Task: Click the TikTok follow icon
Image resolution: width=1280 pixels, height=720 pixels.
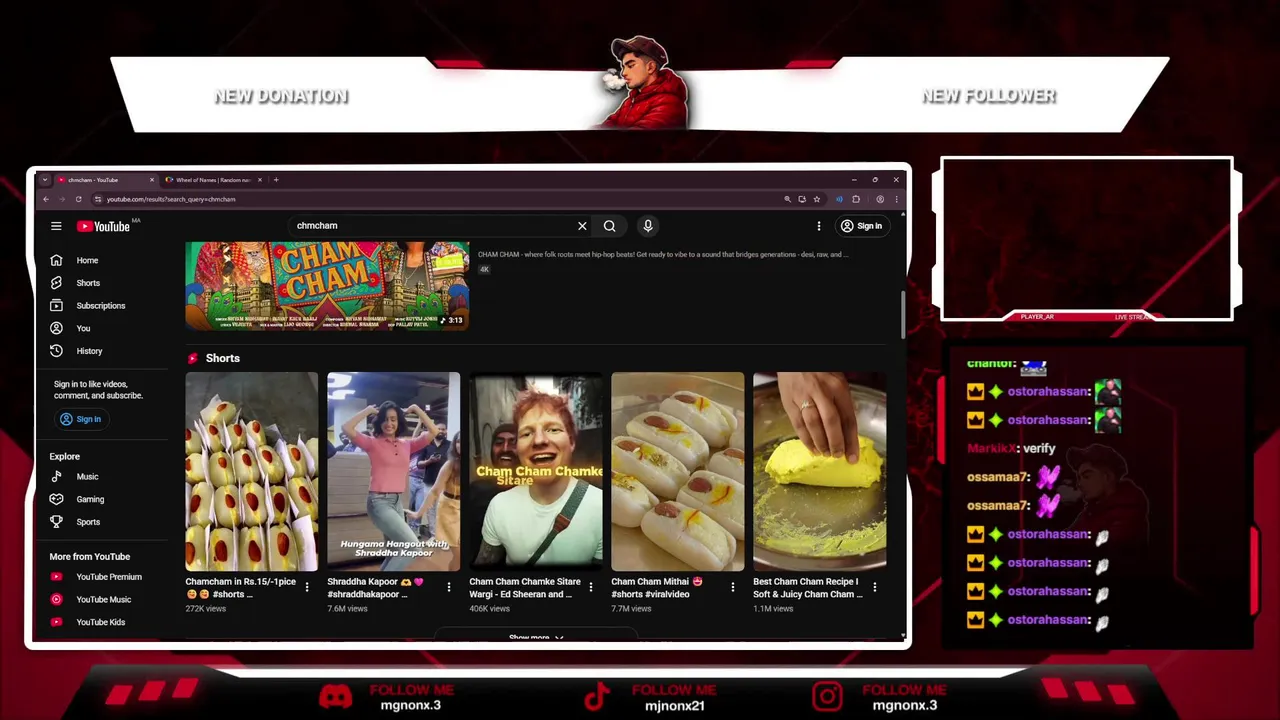Action: click(x=597, y=697)
